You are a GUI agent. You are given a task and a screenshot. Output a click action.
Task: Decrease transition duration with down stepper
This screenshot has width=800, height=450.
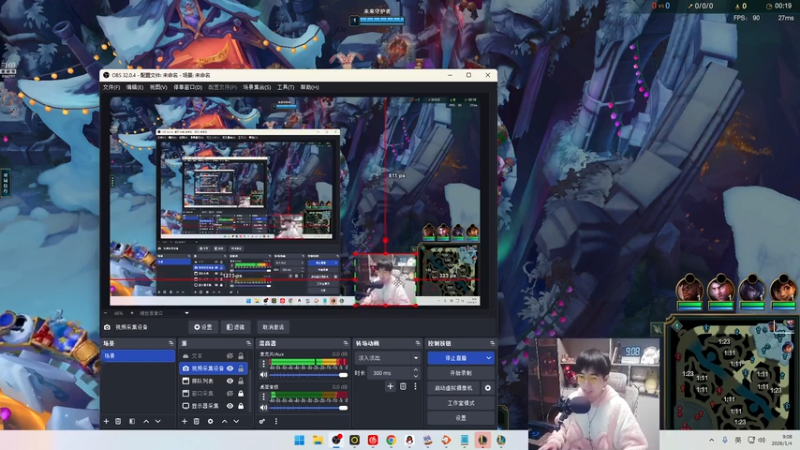[x=416, y=376]
